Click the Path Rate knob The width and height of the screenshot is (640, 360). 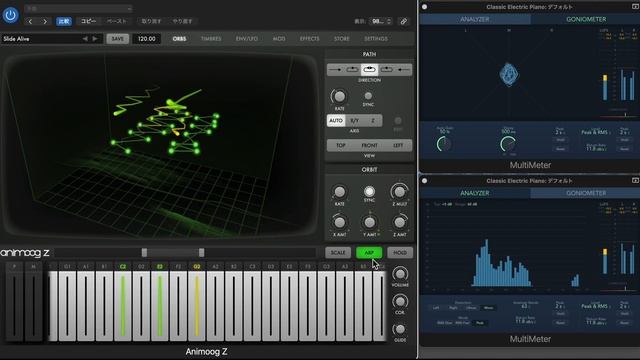pos(339,97)
